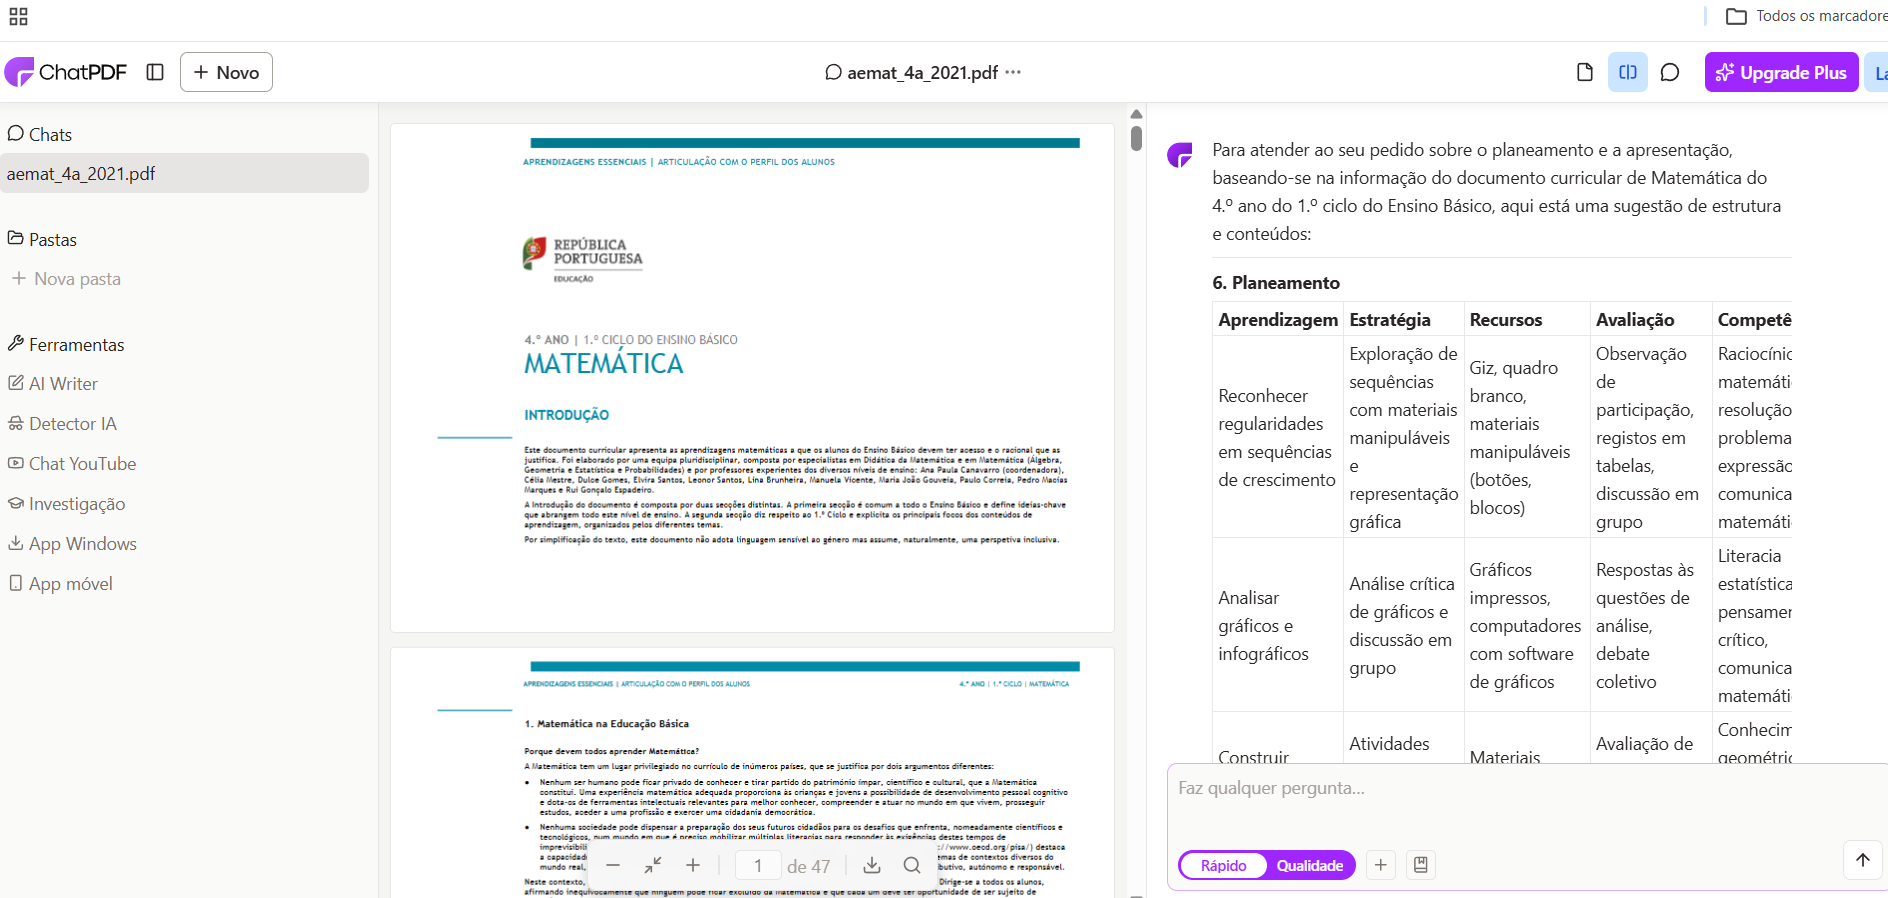Zoom out the PDF with minus icon
This screenshot has height=898, width=1888.
(x=613, y=865)
